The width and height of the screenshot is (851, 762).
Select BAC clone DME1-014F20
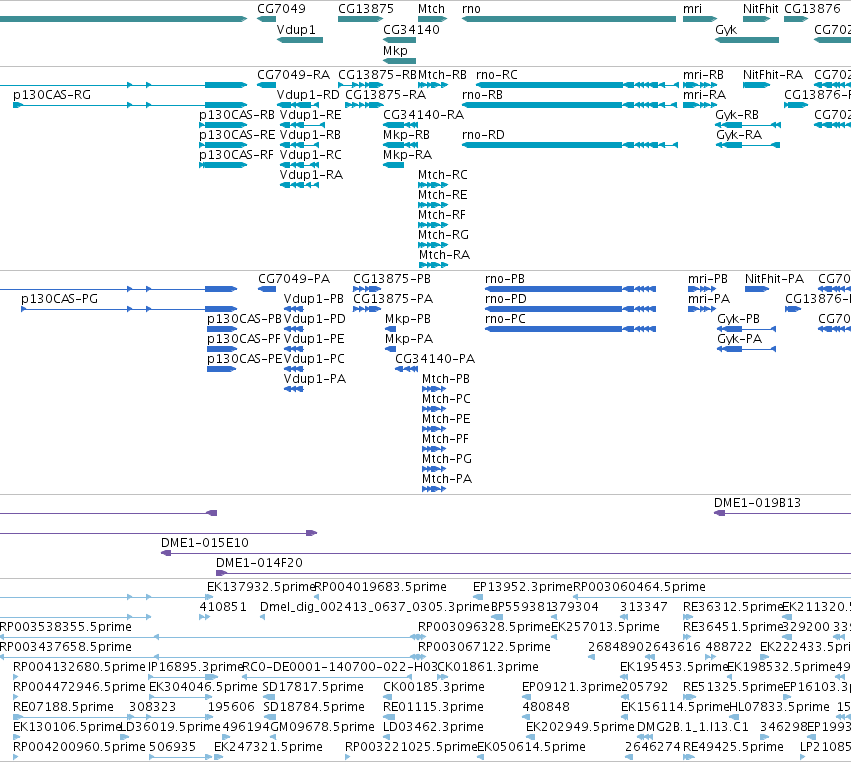click(259, 563)
